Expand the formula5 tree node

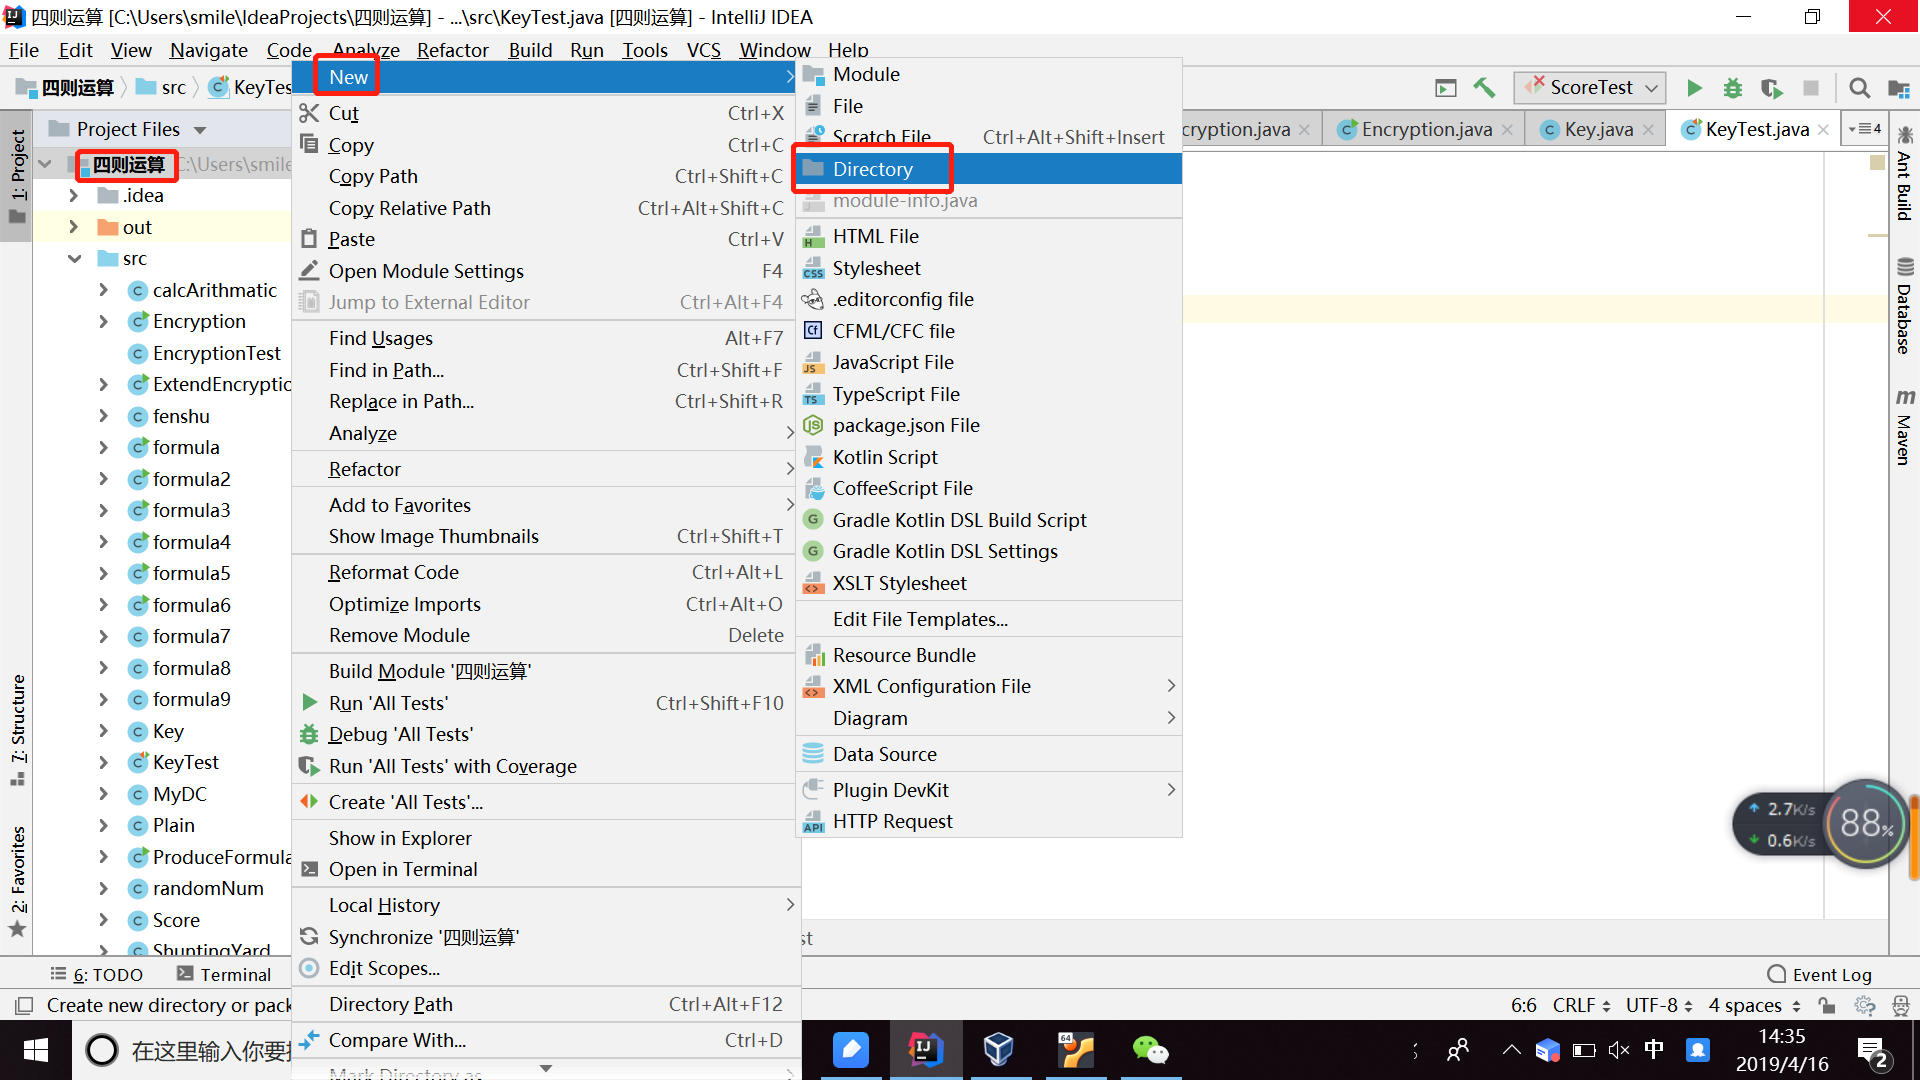coord(103,573)
